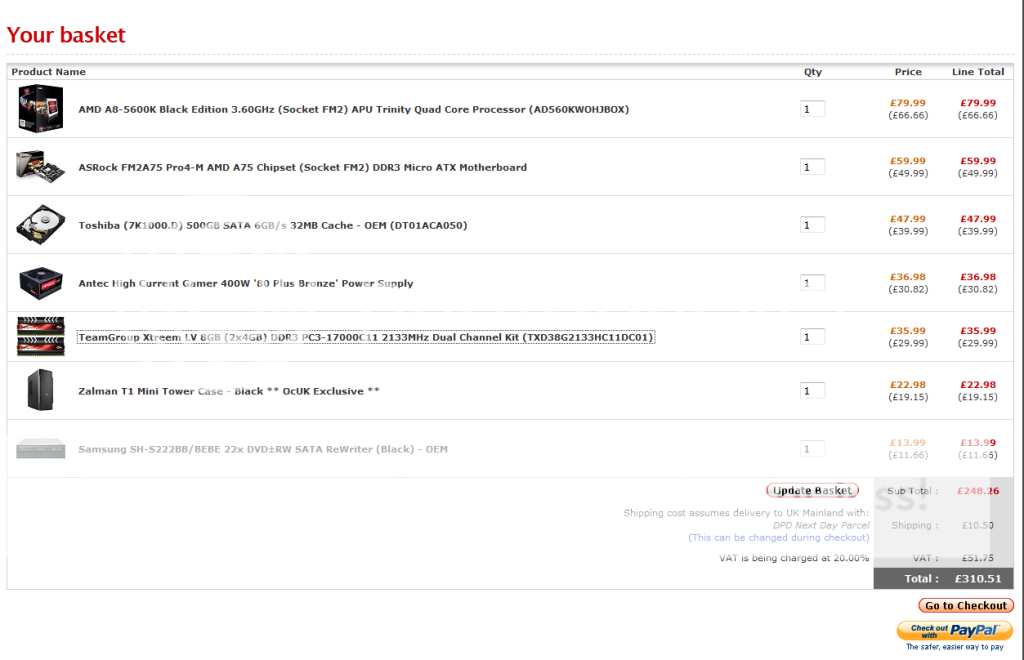This screenshot has width=1024, height=660.
Task: Click the Sub Total £248.26 value
Action: (978, 492)
